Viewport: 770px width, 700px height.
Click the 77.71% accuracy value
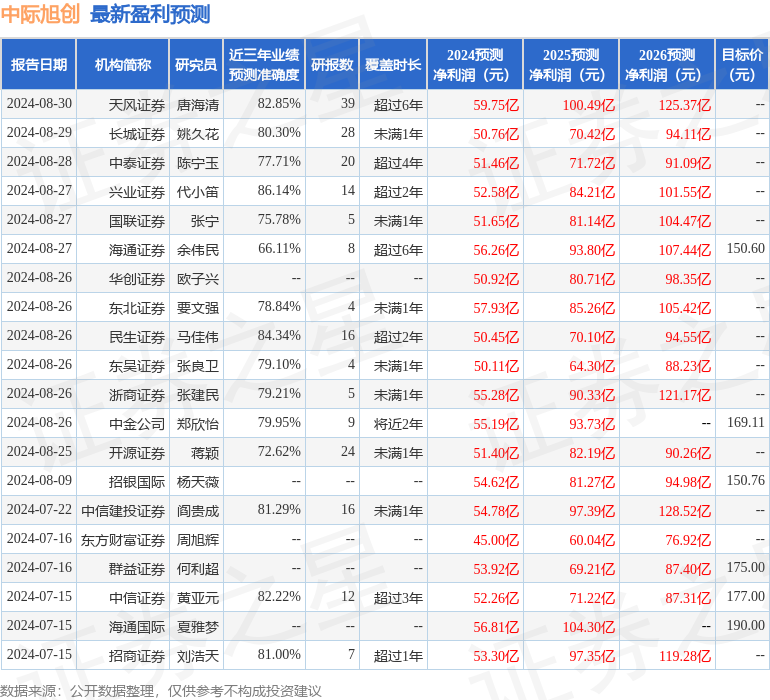pyautogui.click(x=279, y=161)
